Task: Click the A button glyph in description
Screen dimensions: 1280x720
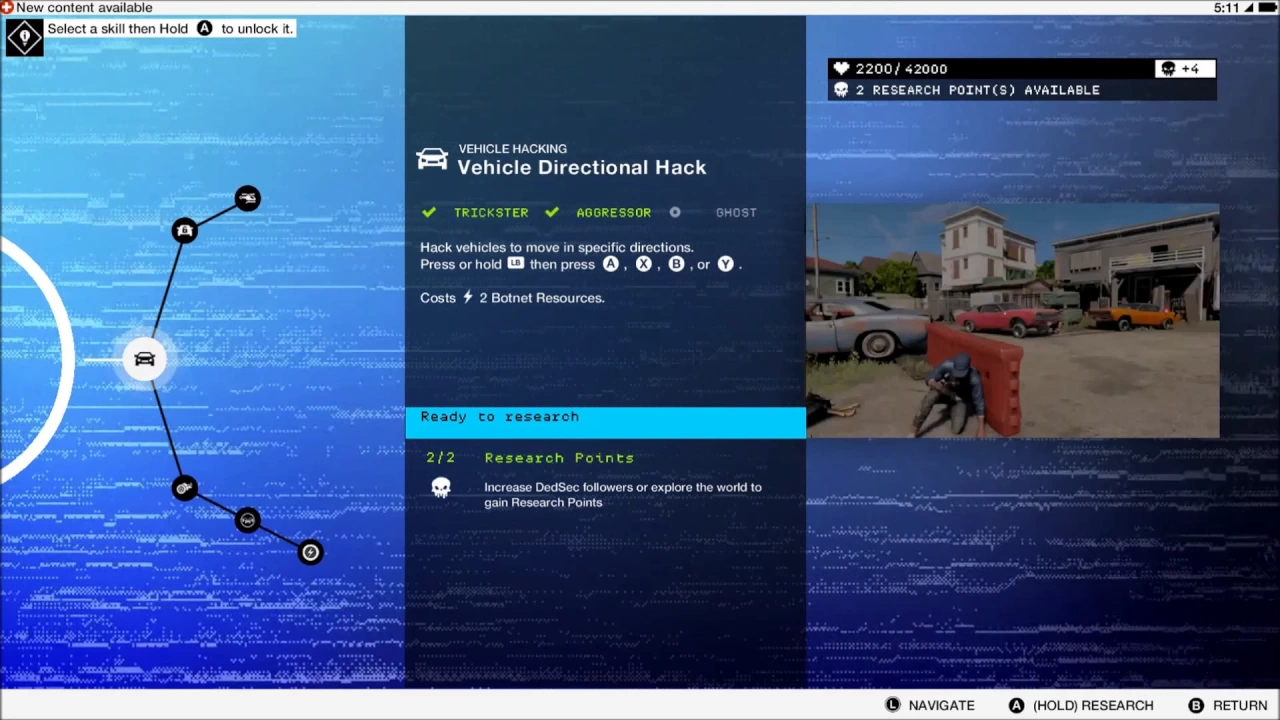Action: 611,264
